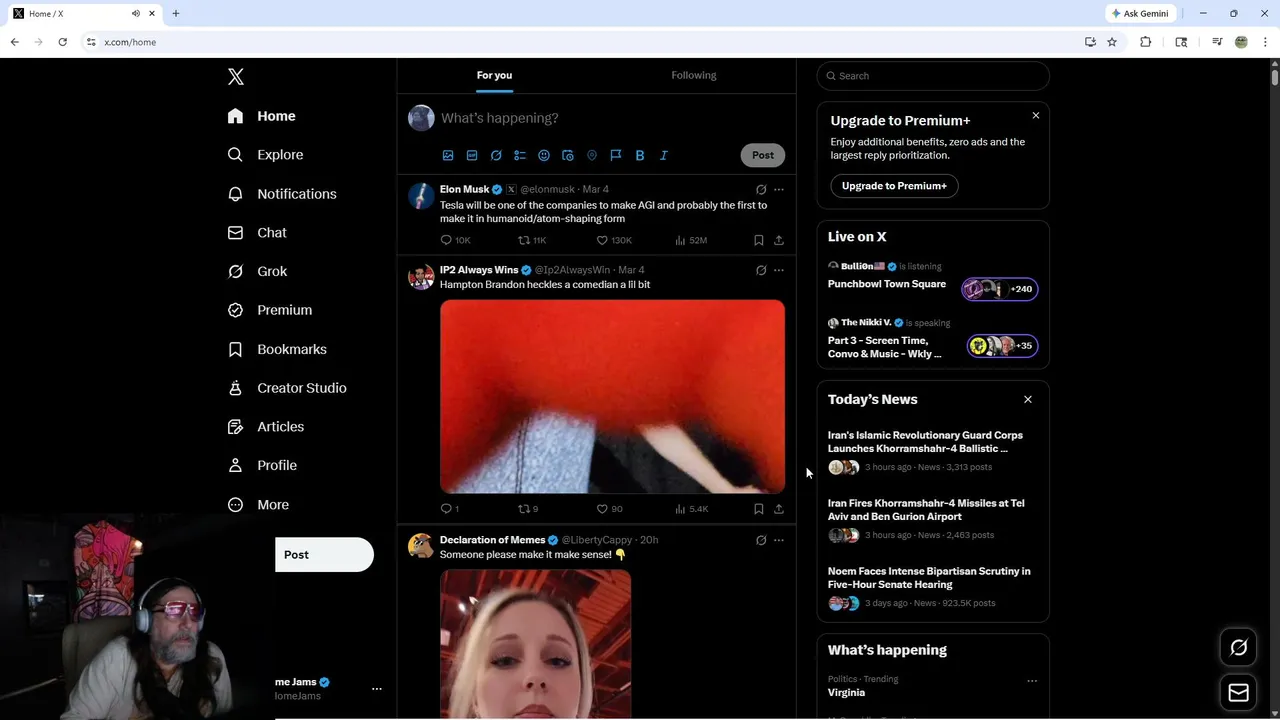This screenshot has height=720, width=1280.
Task: Click the Upgrade to Premium+ button
Action: tap(894, 186)
